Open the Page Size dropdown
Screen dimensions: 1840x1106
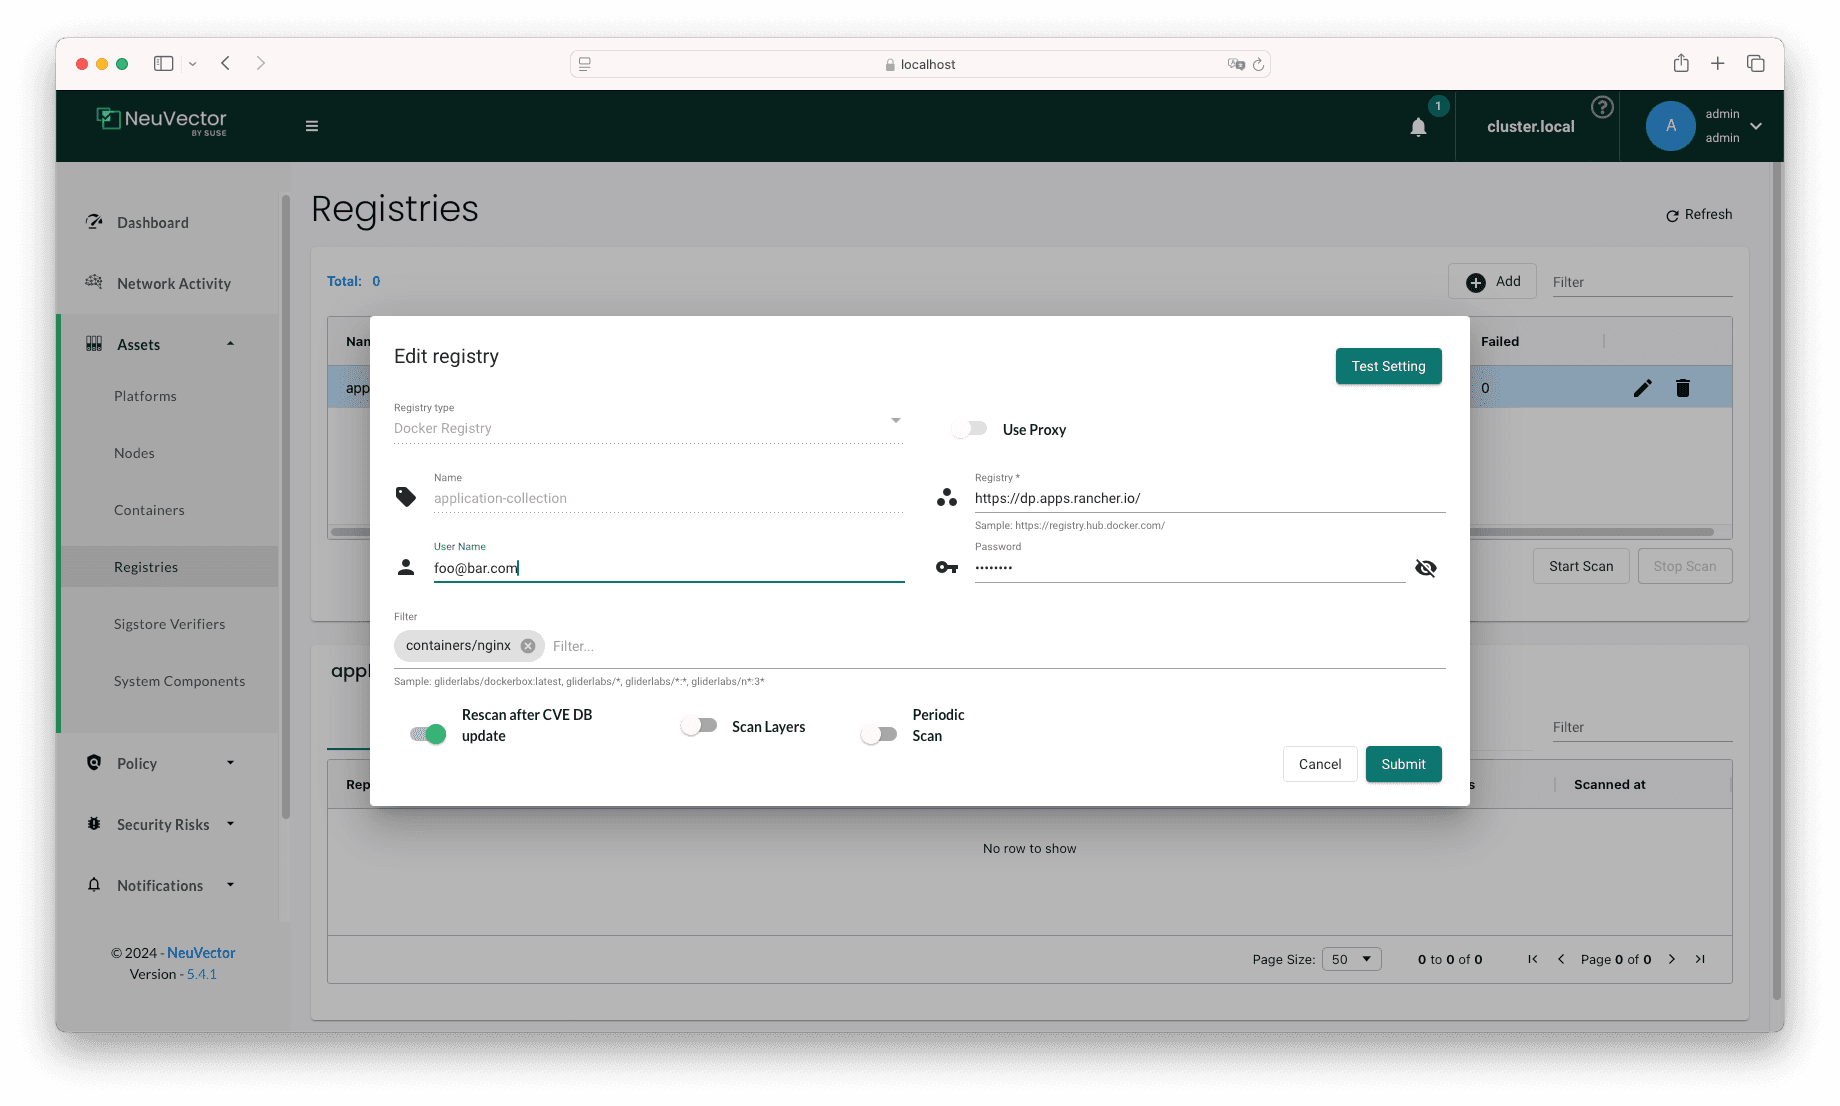tap(1351, 958)
